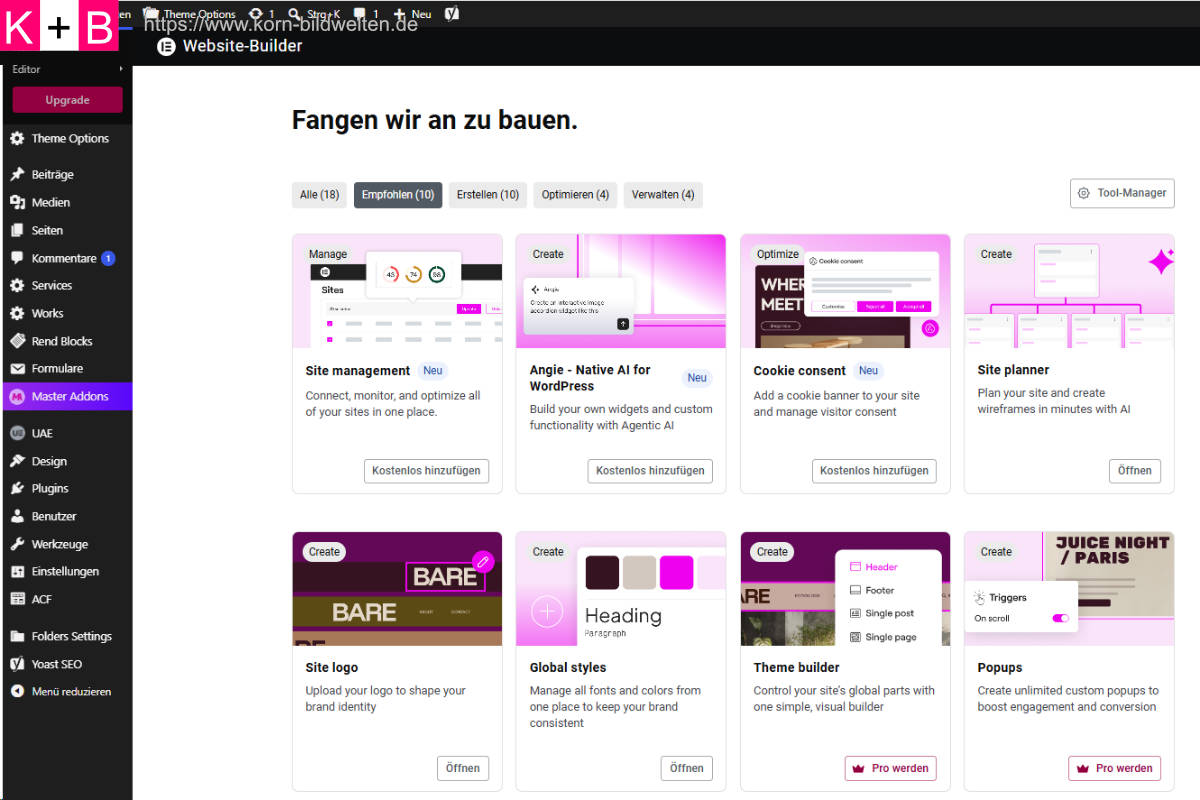
Task: Select Erstellen (10) filter tab
Action: (488, 195)
